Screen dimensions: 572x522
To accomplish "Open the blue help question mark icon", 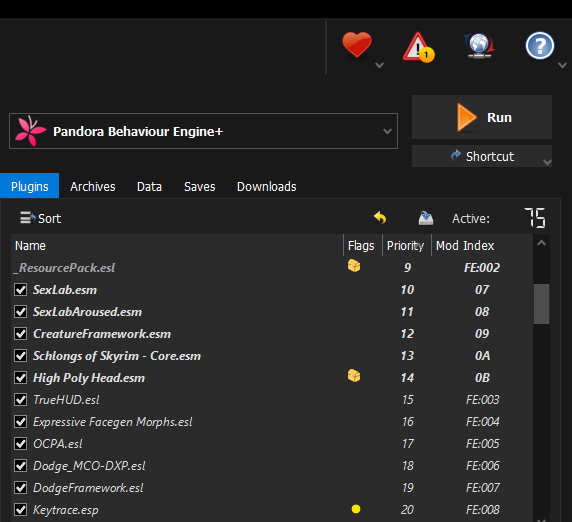I will point(540,46).
